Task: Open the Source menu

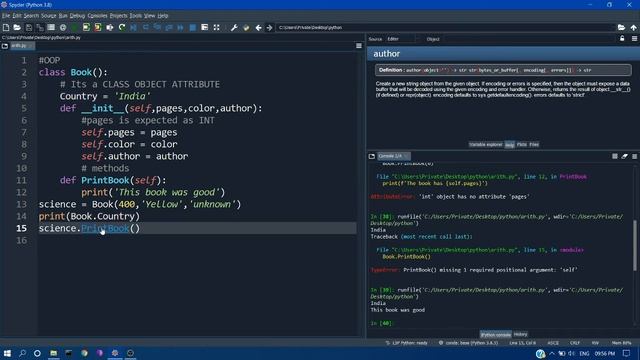Action: [49, 16]
